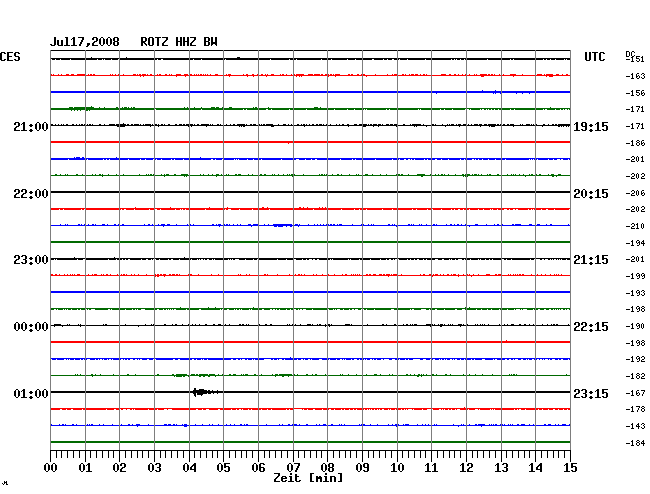Click minute tick label 01 on the axis
Image resolution: width=650 pixels, height=494 pixels.
pos(85,468)
